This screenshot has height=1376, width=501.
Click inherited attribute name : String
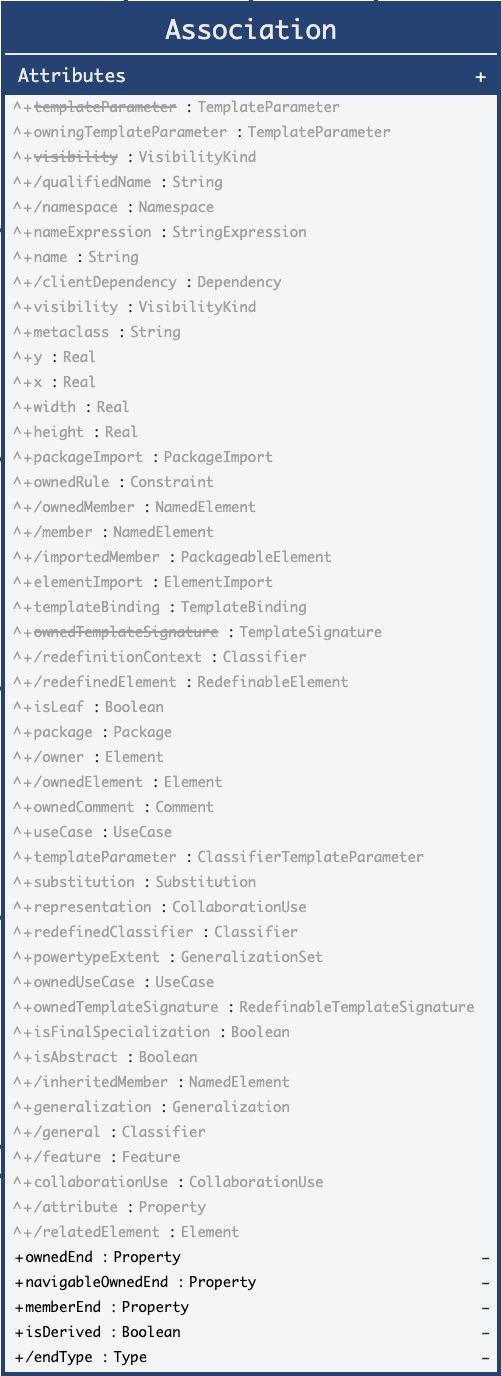point(76,257)
